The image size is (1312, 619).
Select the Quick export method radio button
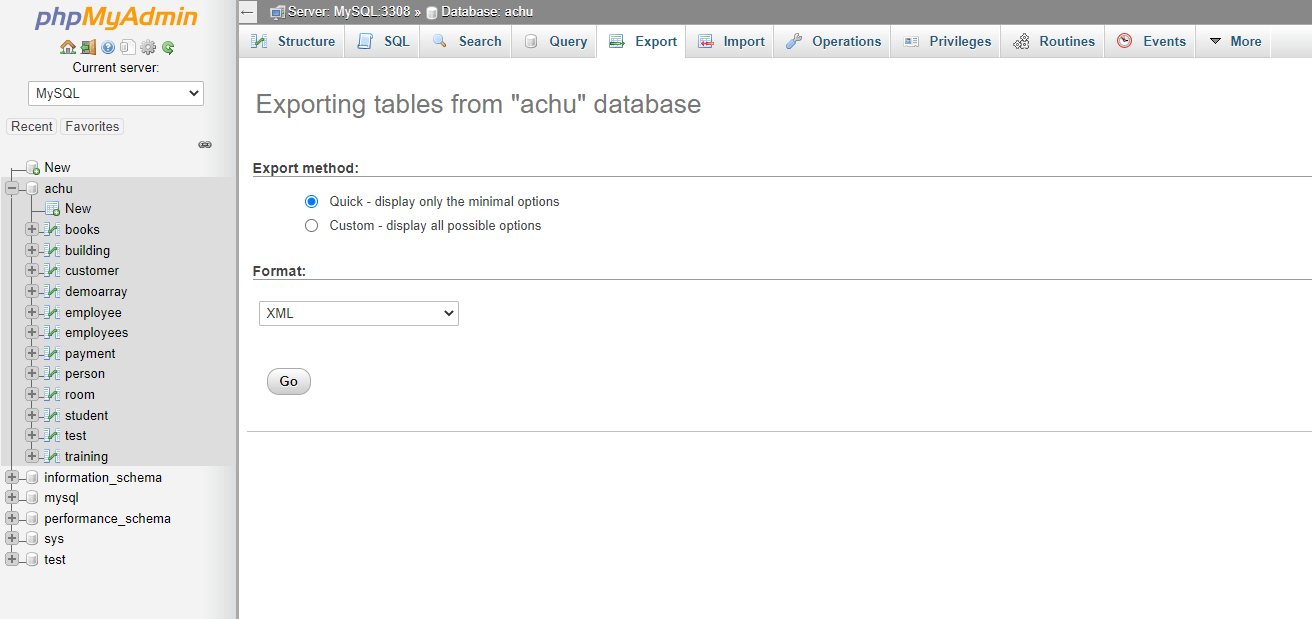click(x=311, y=201)
